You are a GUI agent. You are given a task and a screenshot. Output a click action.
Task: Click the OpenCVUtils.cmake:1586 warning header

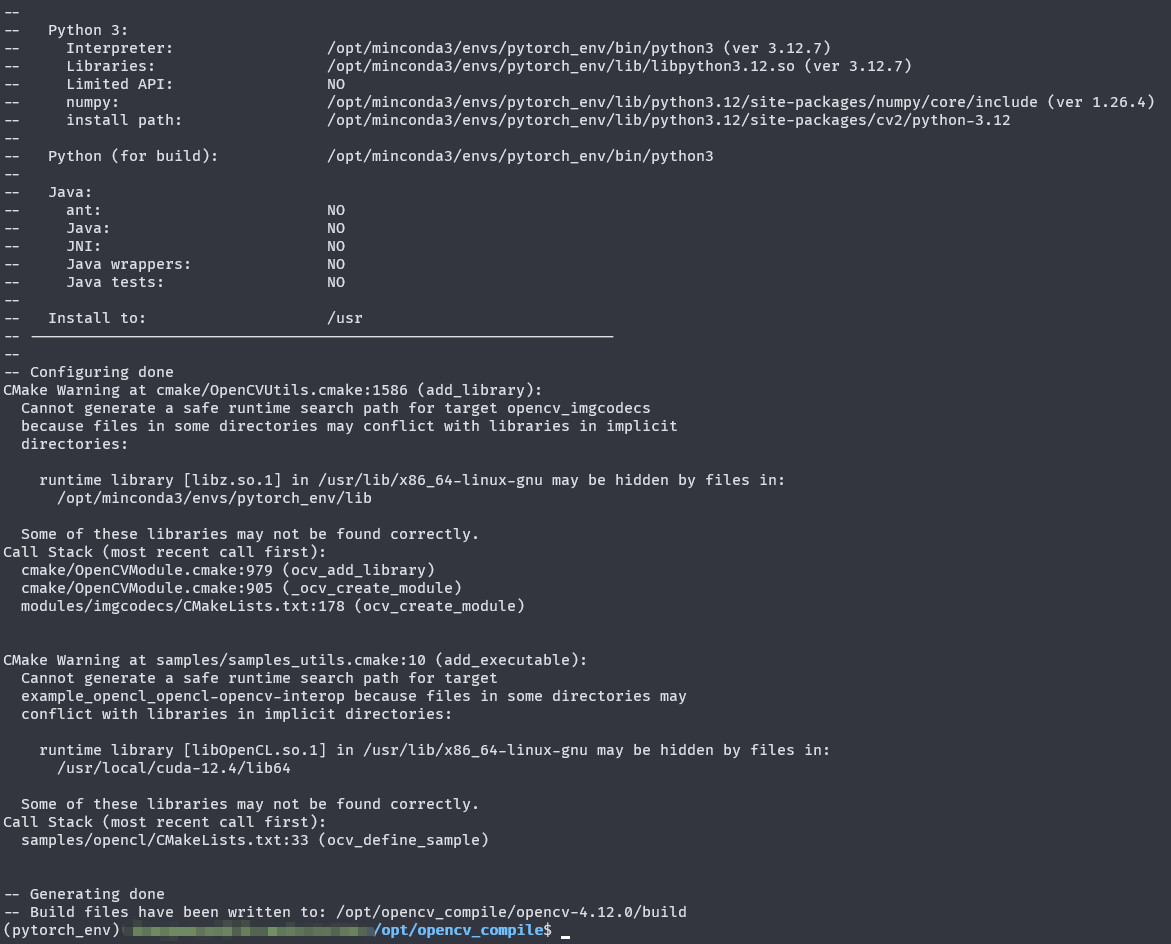(x=273, y=390)
